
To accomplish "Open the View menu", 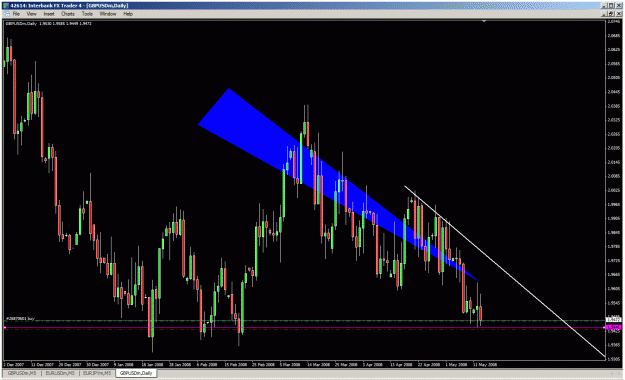I will tap(31, 14).
